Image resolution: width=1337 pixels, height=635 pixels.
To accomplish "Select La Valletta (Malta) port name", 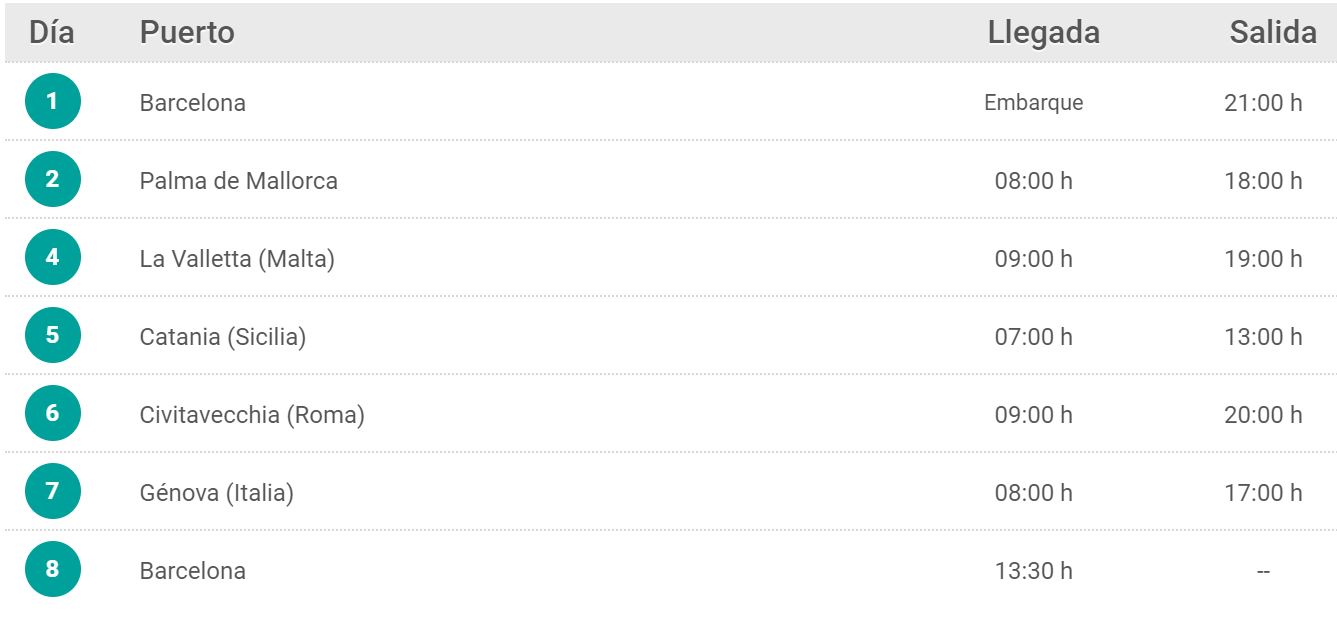I will (237, 259).
